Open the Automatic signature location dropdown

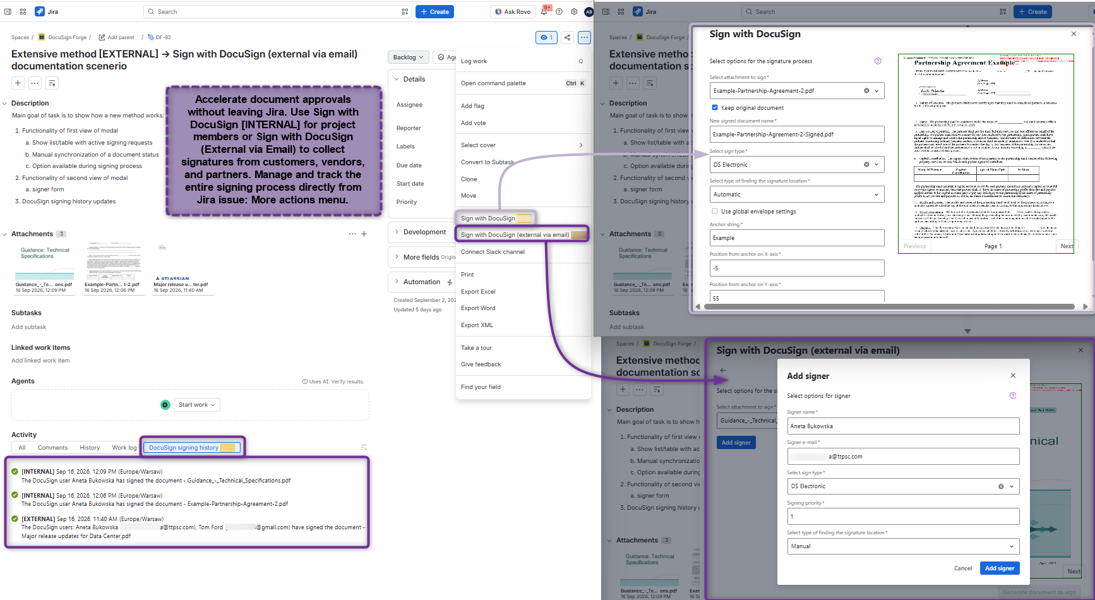(x=797, y=195)
